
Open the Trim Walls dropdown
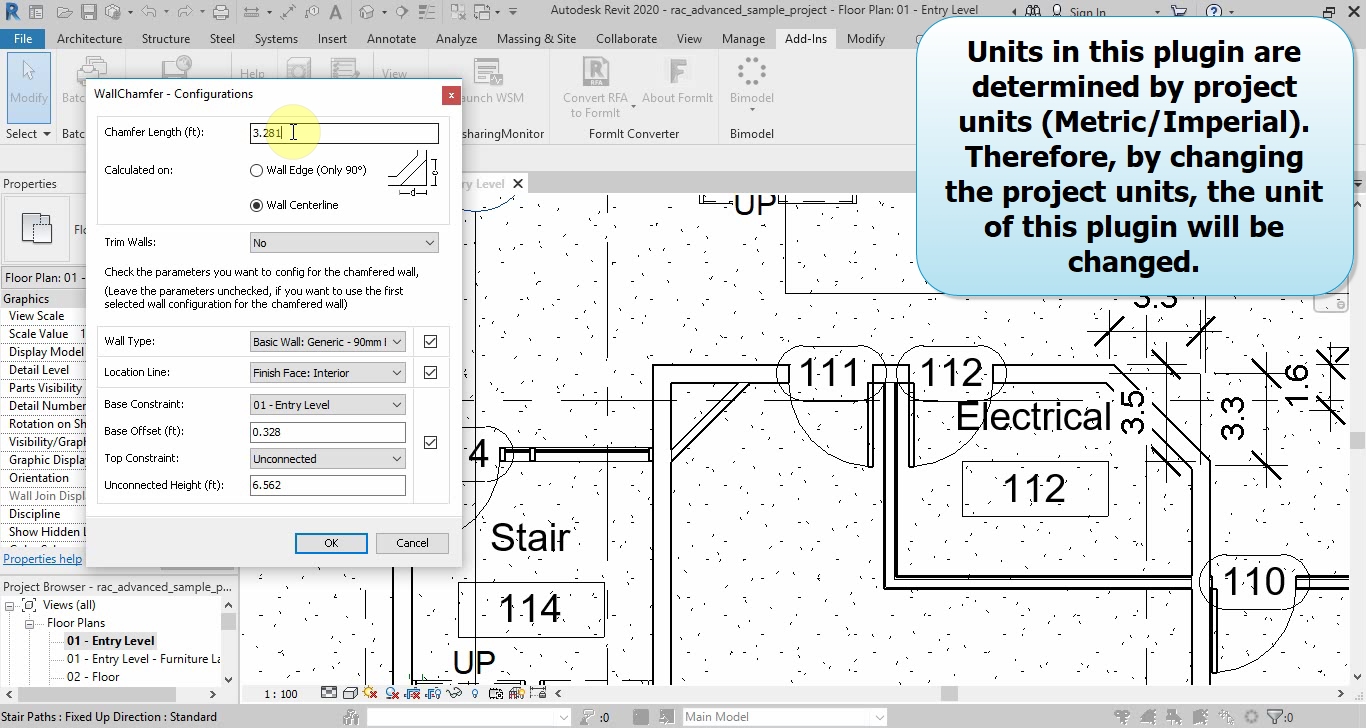344,242
